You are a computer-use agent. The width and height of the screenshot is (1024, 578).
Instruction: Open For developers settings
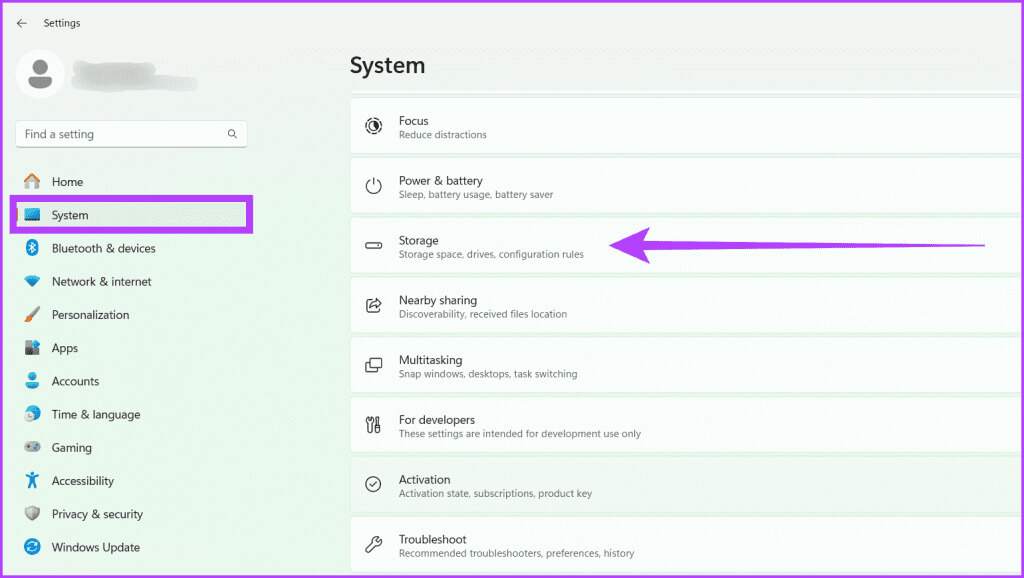[x=686, y=425]
